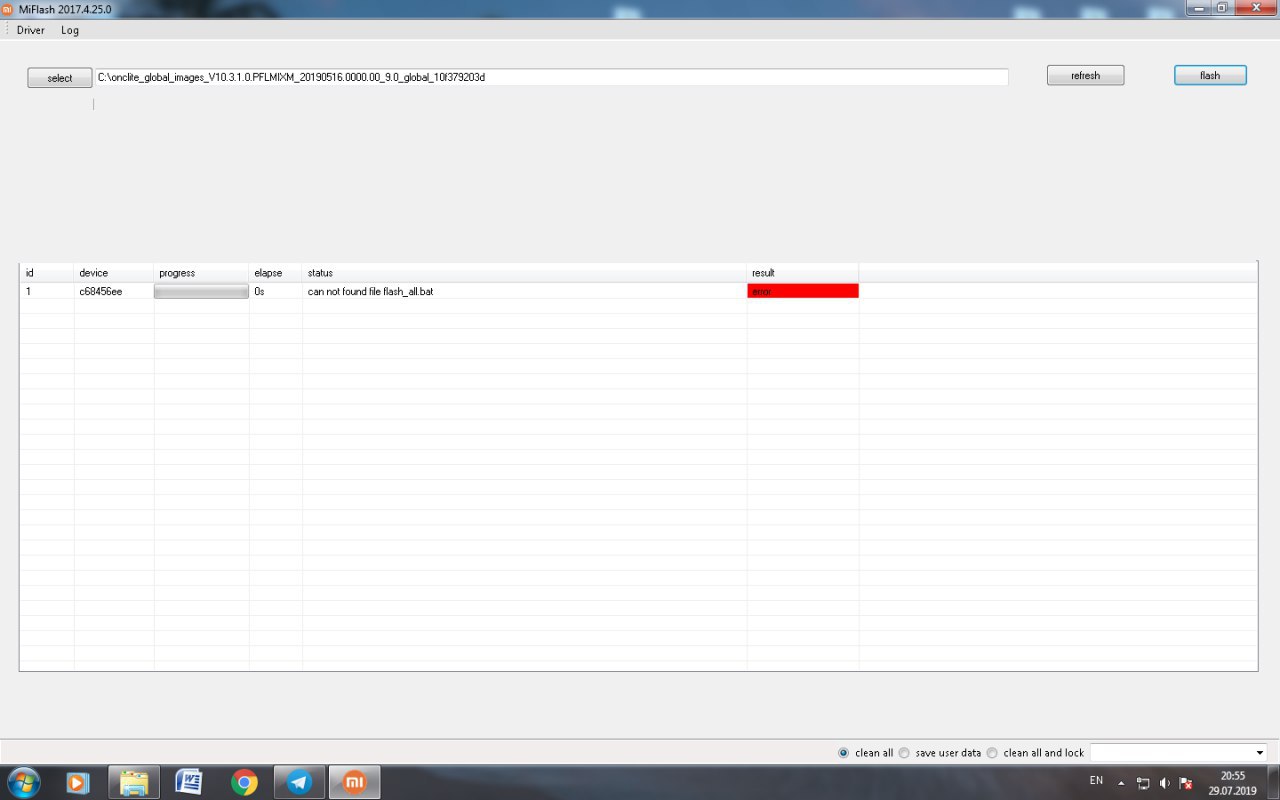Close the MiFlash window
1280x800 pixels.
[x=1254, y=7]
